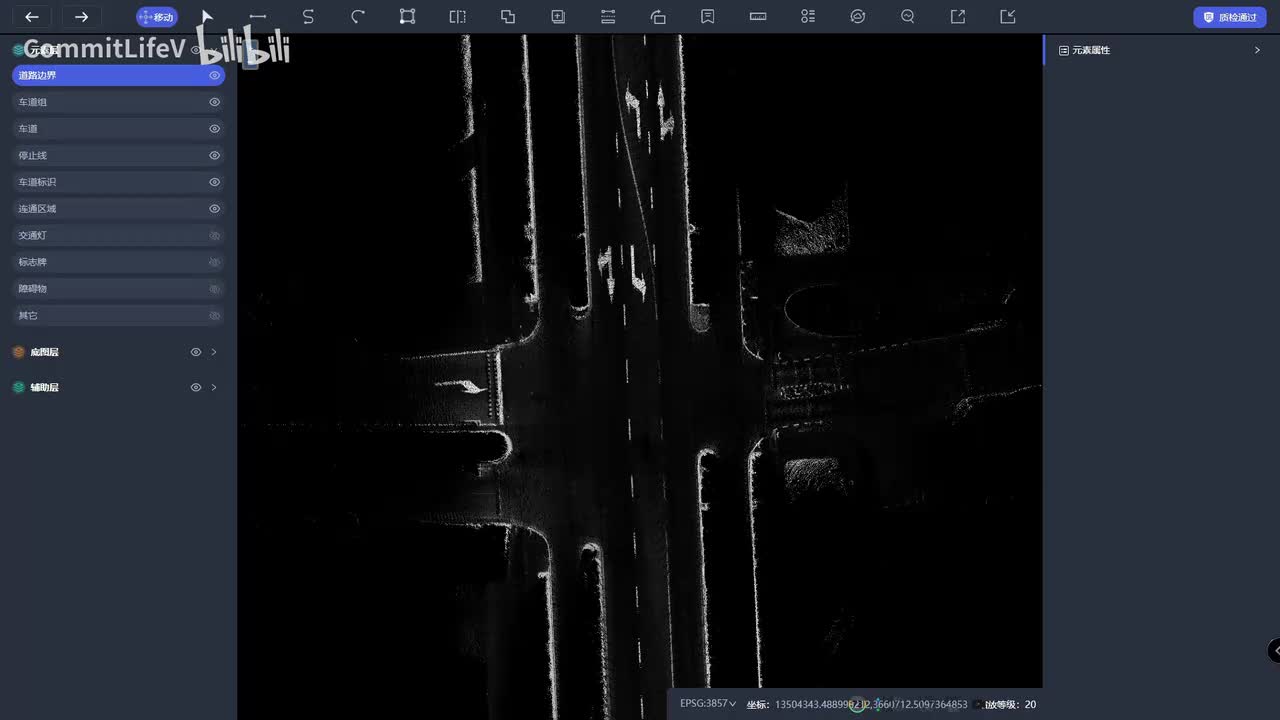Select the 车道组 layer row

click(118, 102)
